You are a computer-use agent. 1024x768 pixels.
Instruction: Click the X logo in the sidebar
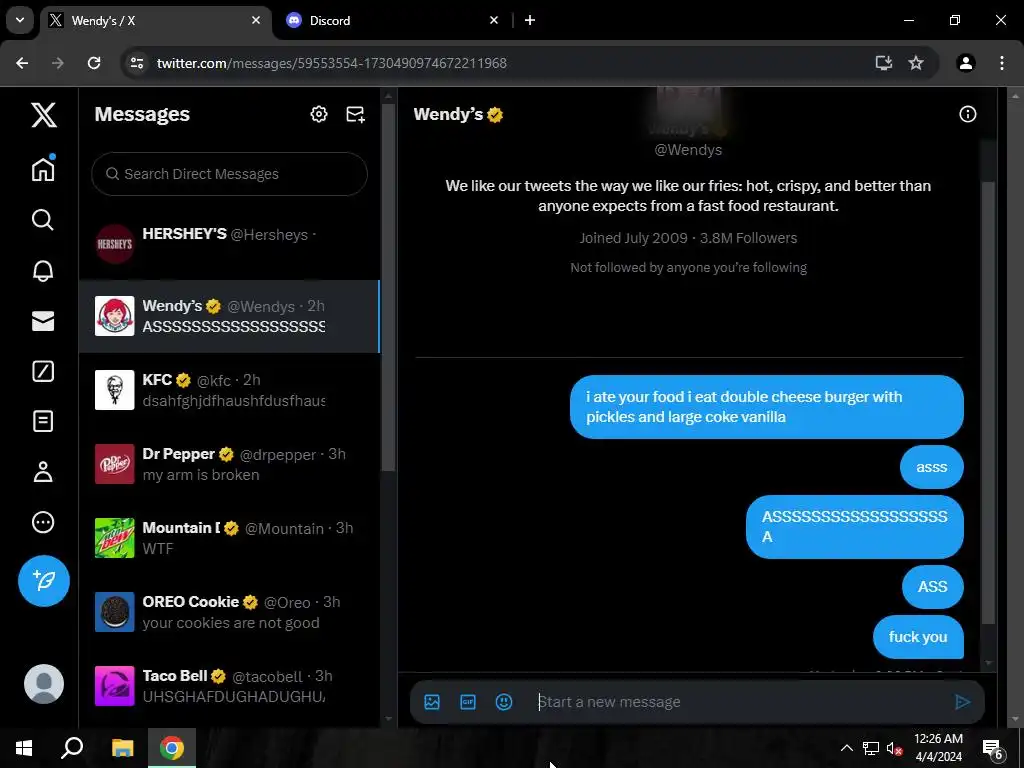[x=44, y=115]
